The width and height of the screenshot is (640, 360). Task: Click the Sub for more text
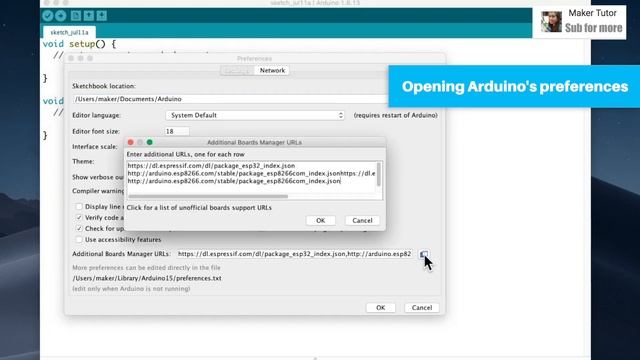(593, 28)
